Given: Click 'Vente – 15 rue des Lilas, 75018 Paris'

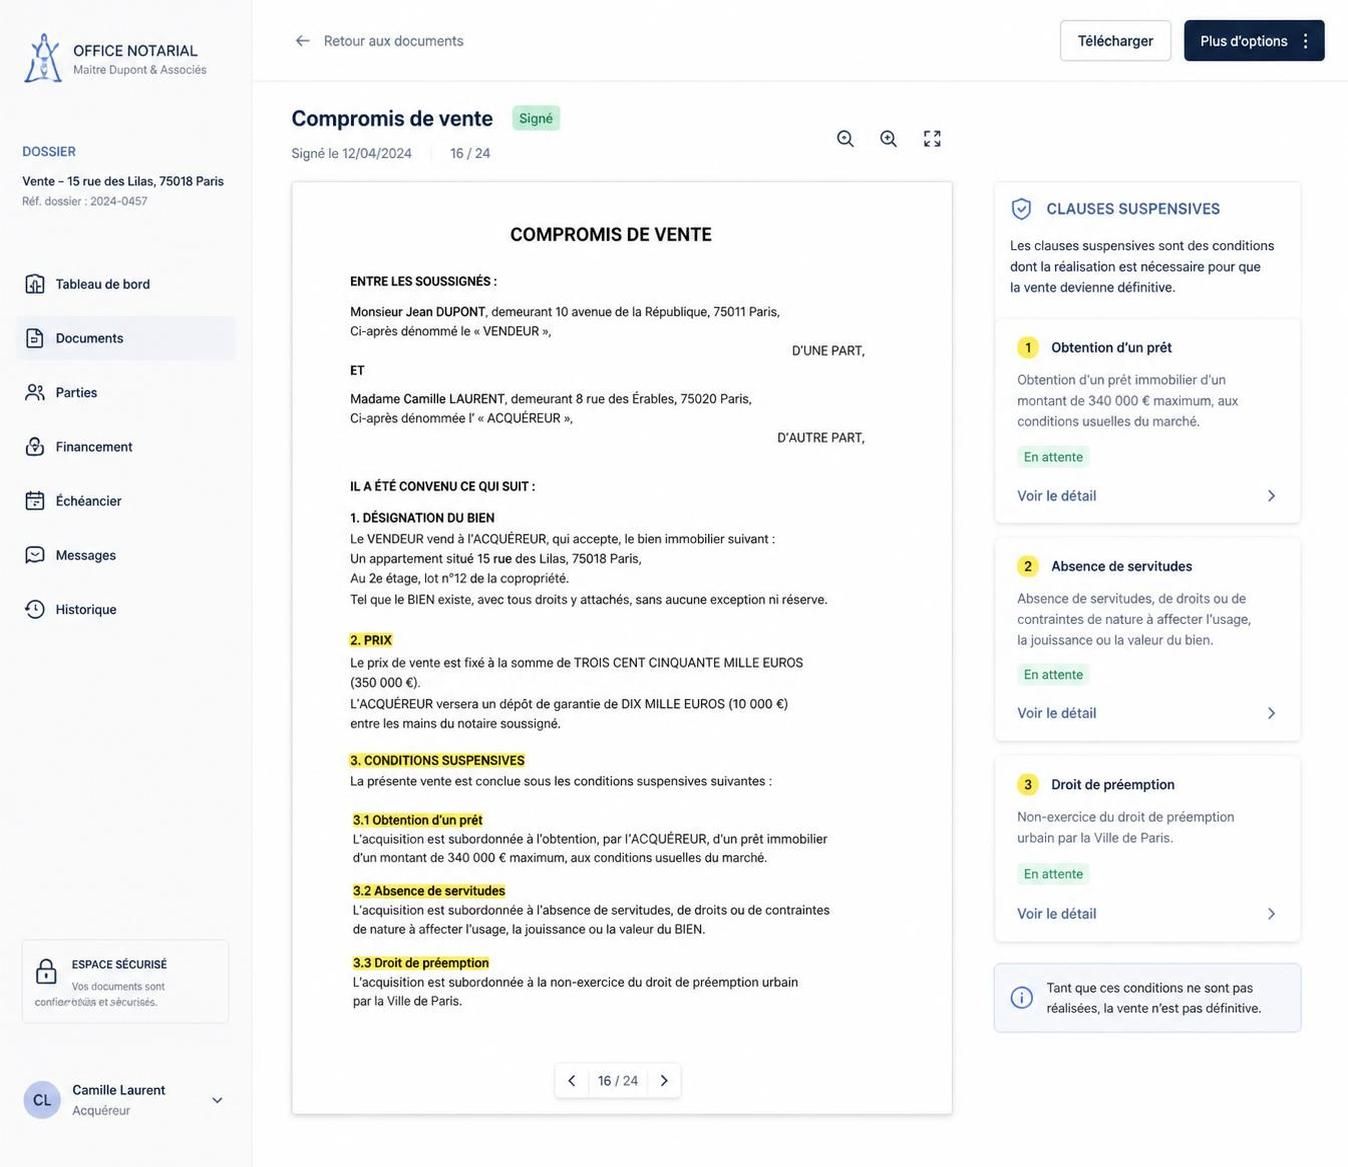Looking at the screenshot, I should (123, 181).
